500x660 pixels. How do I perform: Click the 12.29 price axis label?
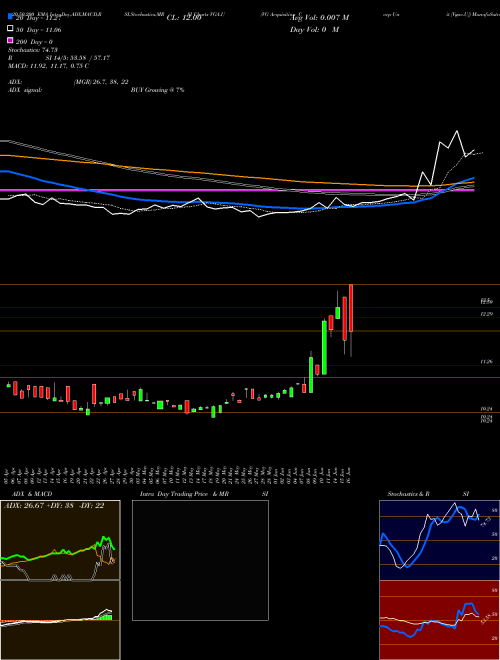coord(487,314)
